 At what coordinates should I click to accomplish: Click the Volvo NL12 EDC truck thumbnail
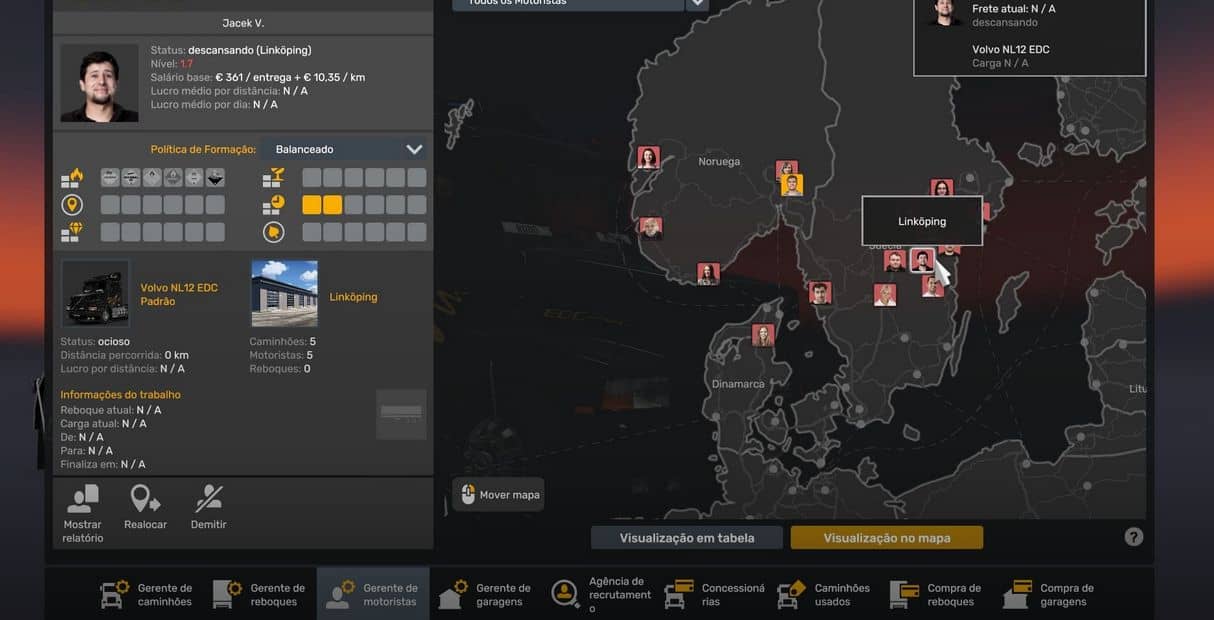[95, 294]
